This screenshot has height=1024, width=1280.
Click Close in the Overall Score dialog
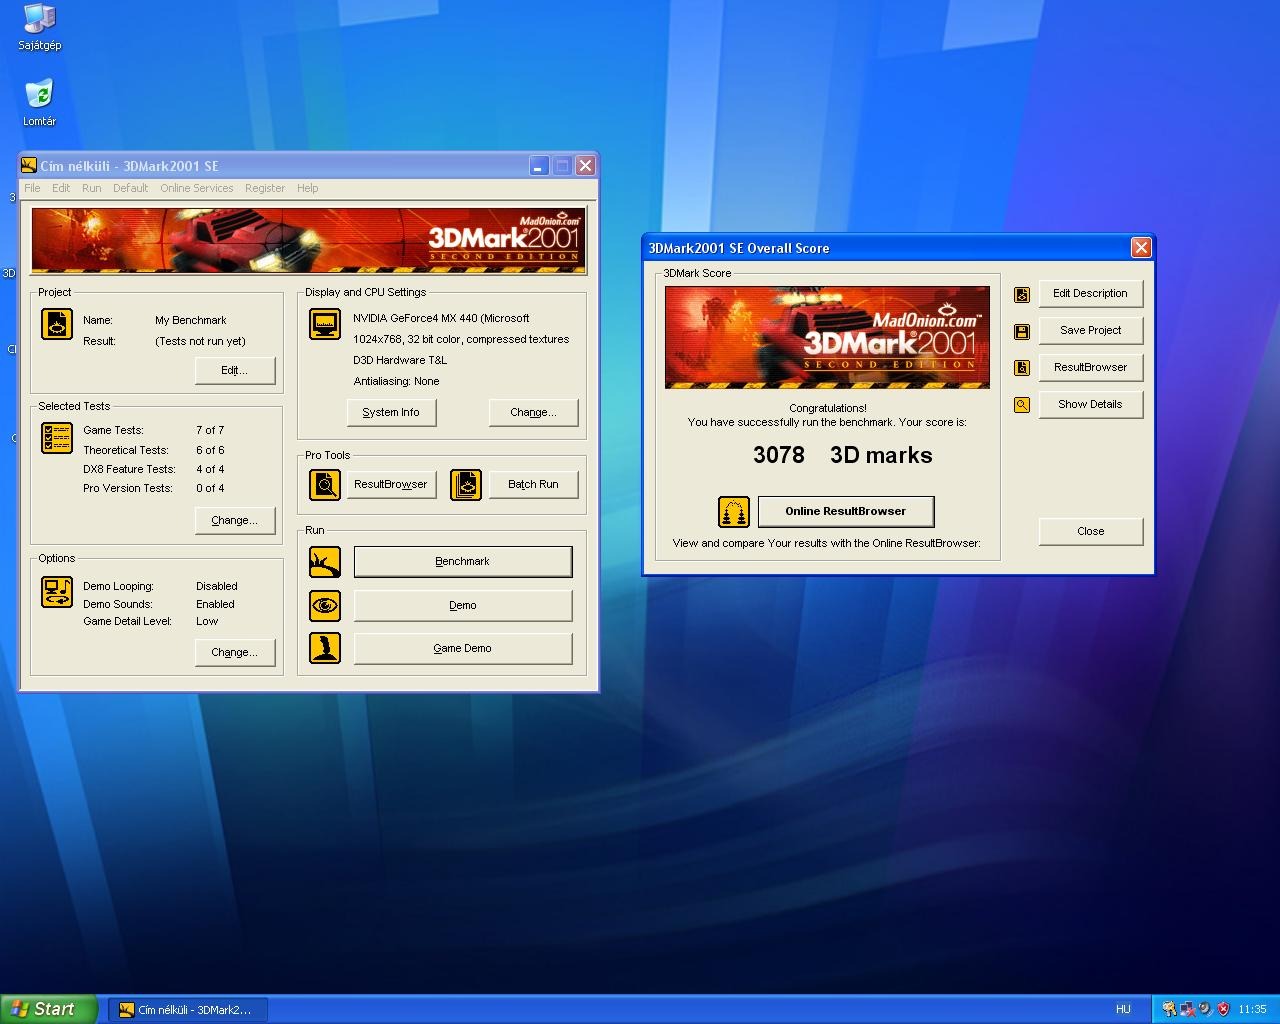pos(1090,531)
